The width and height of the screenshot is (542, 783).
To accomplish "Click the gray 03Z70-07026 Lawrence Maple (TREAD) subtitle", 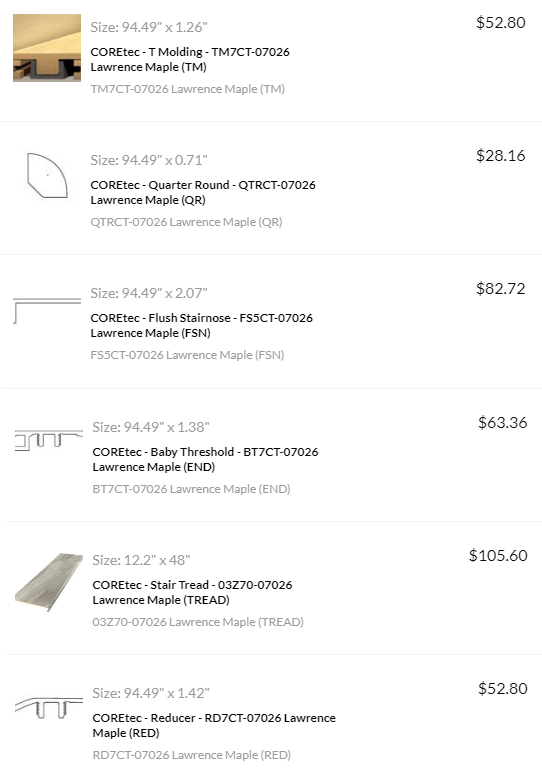I will click(x=198, y=622).
